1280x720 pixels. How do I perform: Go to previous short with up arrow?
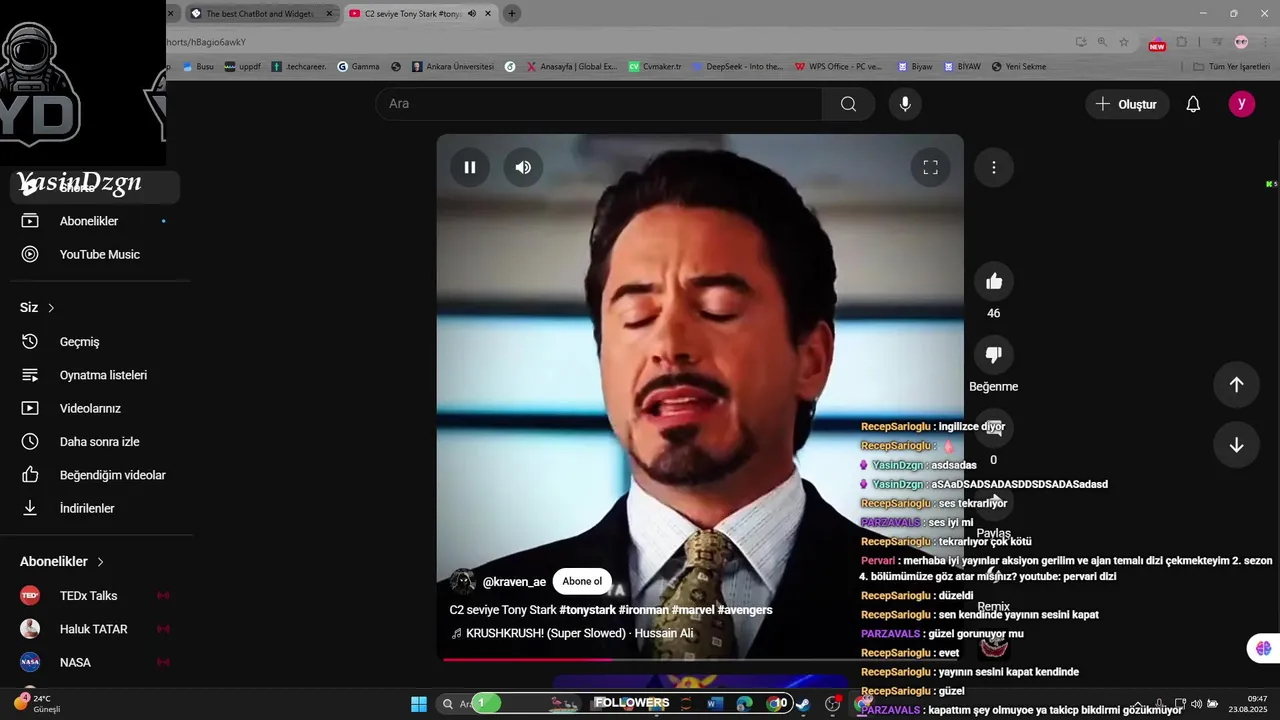click(x=1236, y=384)
